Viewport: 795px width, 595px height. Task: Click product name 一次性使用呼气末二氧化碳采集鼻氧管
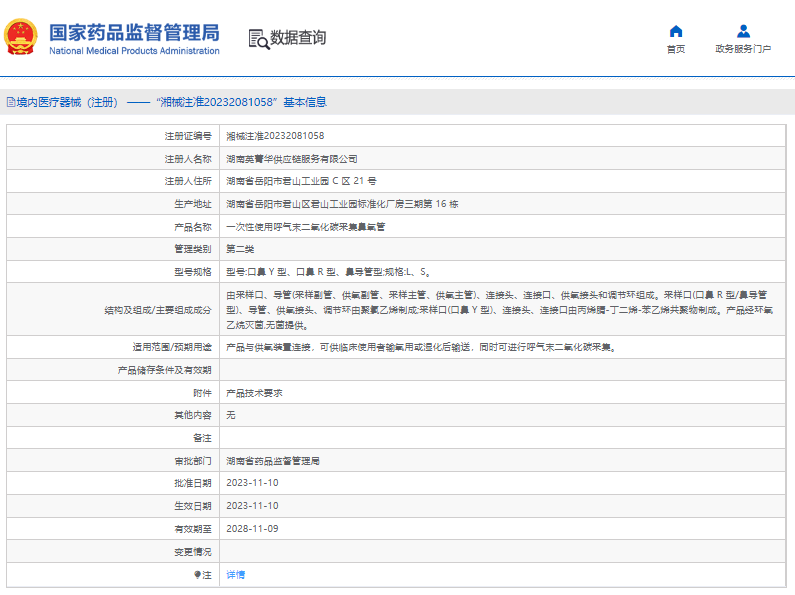pos(306,227)
